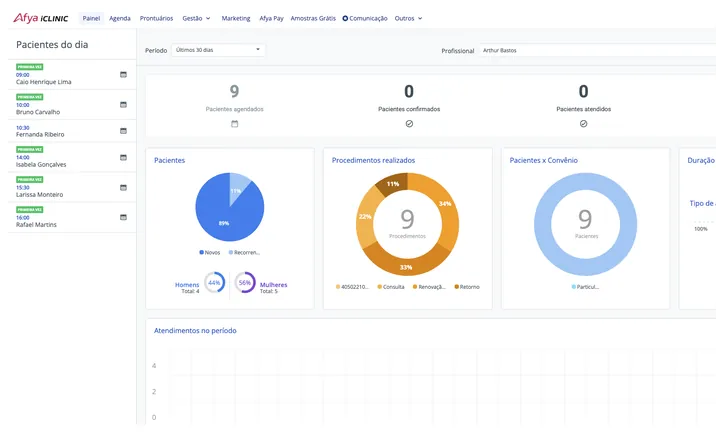Image resolution: width=724 pixels, height=440 pixels.
Task: Open the Agenda menu item
Action: tap(120, 18)
